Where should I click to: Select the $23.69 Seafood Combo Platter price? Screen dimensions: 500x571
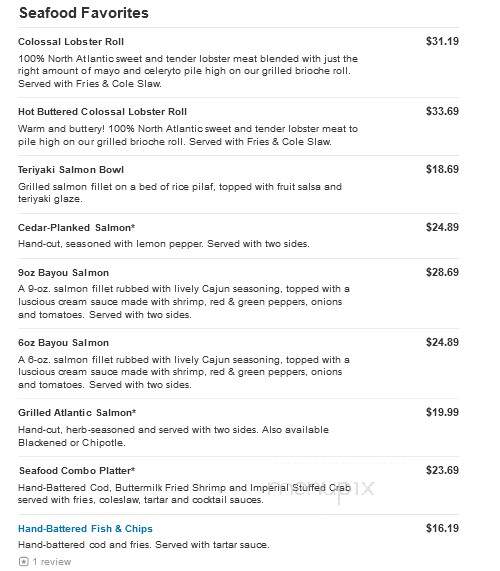click(442, 470)
